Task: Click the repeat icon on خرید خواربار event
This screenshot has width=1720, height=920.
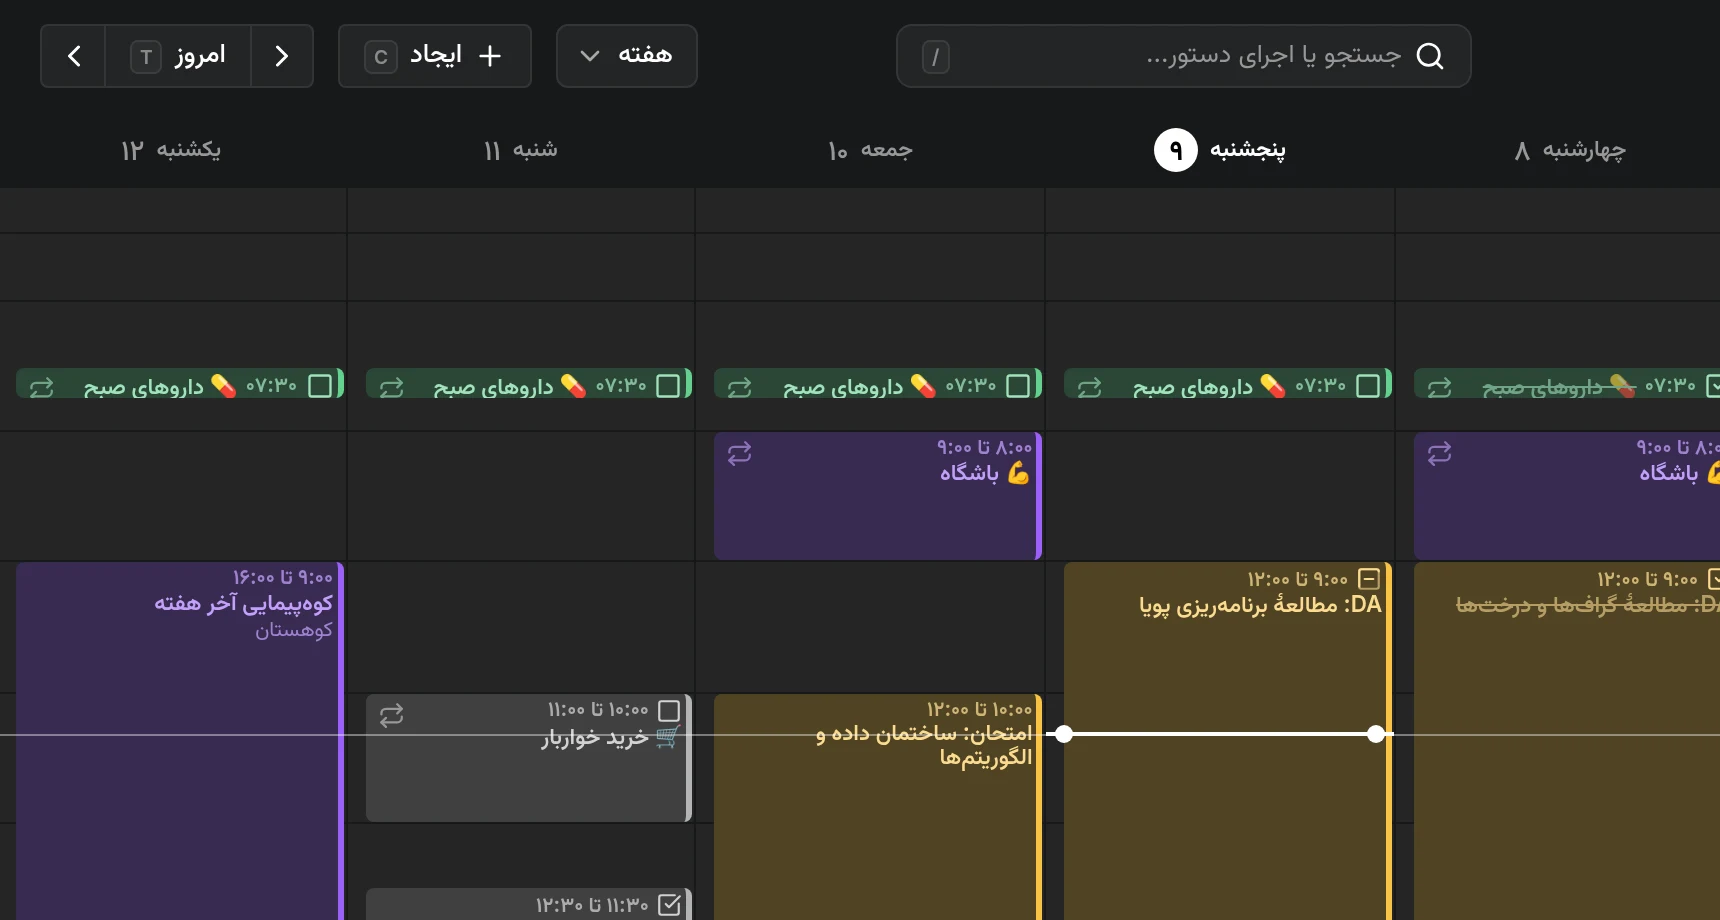Action: (x=392, y=715)
